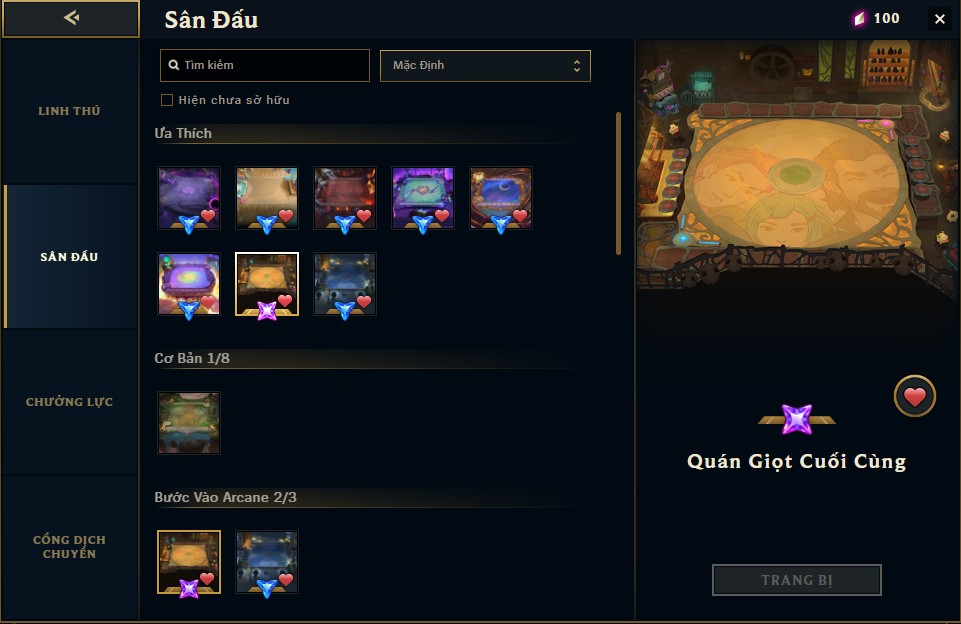Click the dropdown arrows of Mặc Định

coord(576,66)
